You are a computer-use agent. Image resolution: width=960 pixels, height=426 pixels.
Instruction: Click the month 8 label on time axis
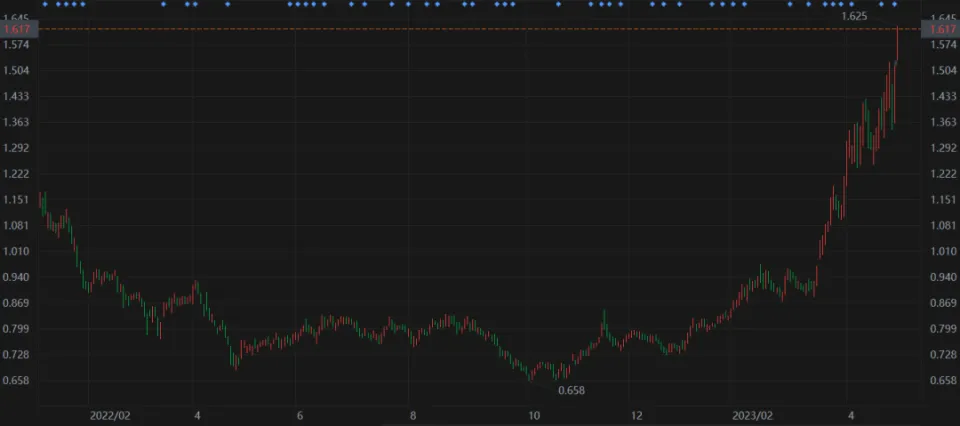click(x=412, y=415)
